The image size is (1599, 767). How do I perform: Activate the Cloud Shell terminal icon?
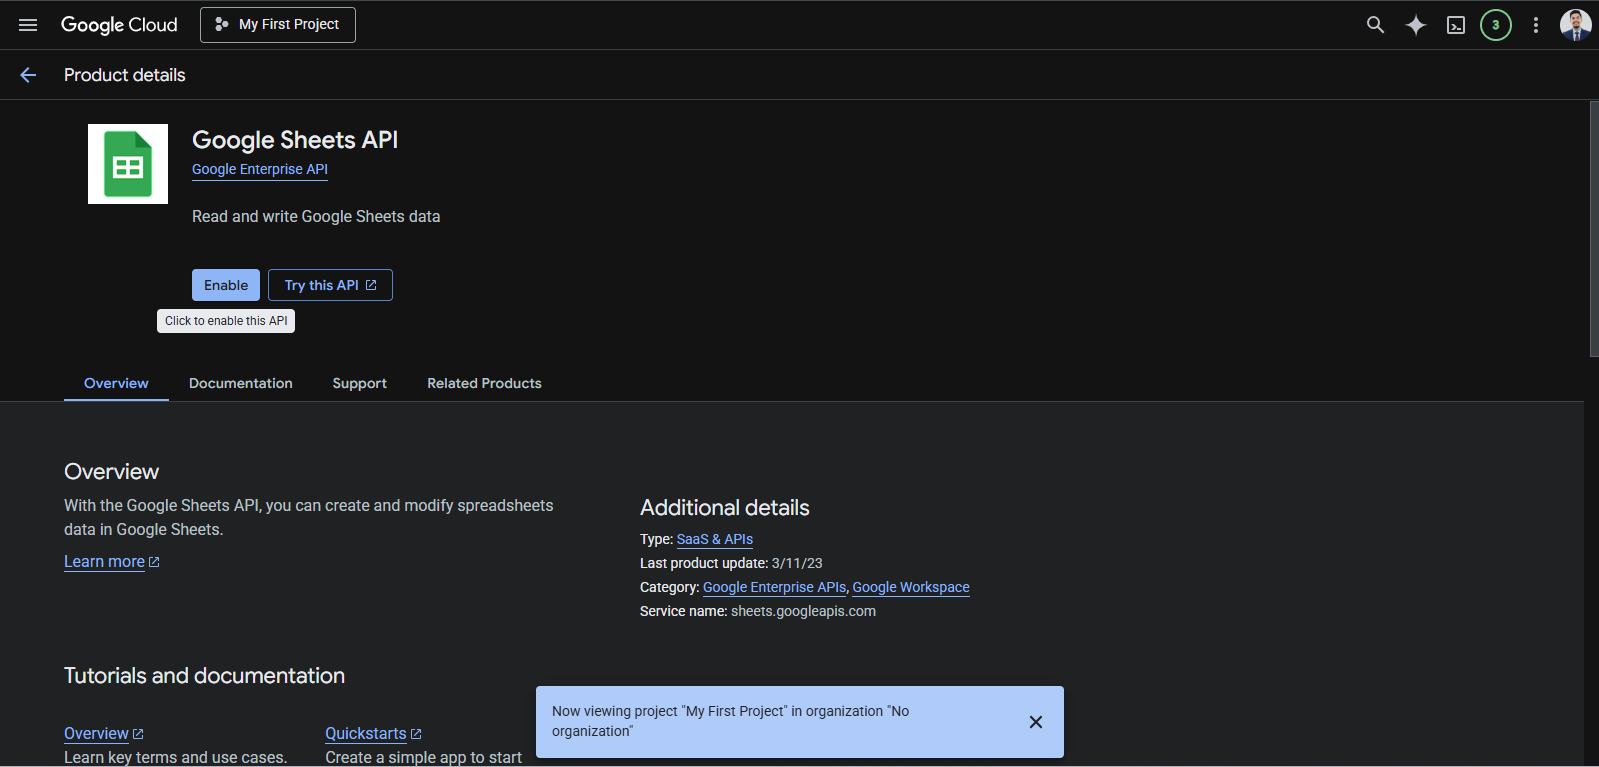click(1456, 25)
